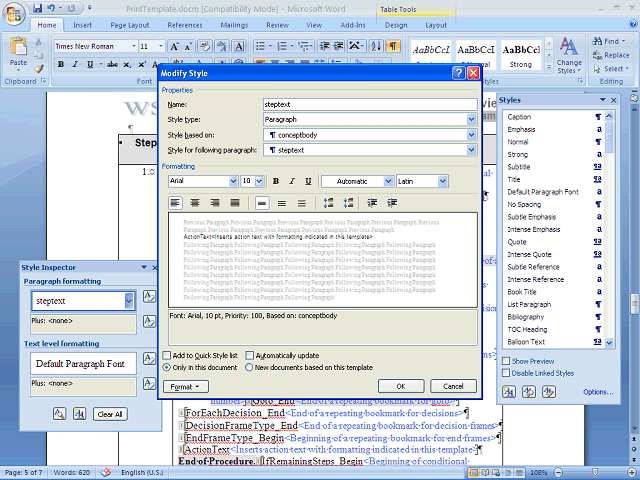Toggle Bold in the ribbon Font group
640x480 pixels.
pyautogui.click(x=61, y=64)
